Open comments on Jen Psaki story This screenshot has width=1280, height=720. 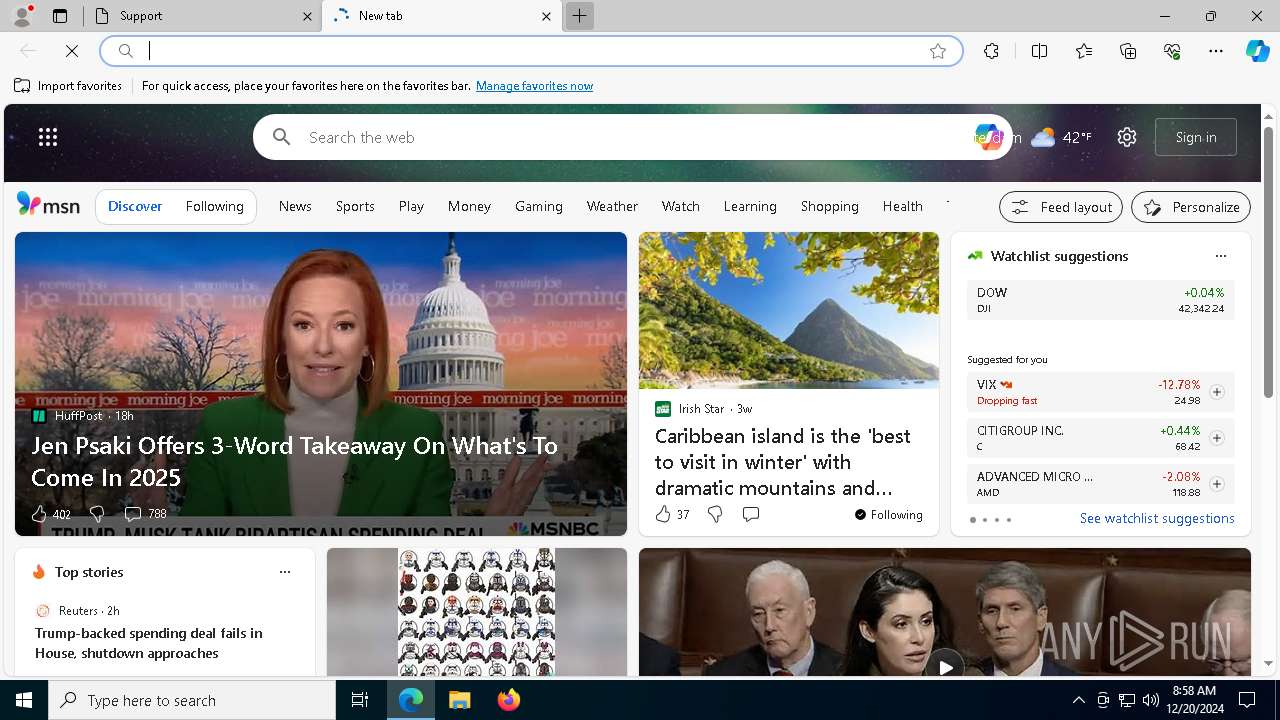tap(132, 514)
